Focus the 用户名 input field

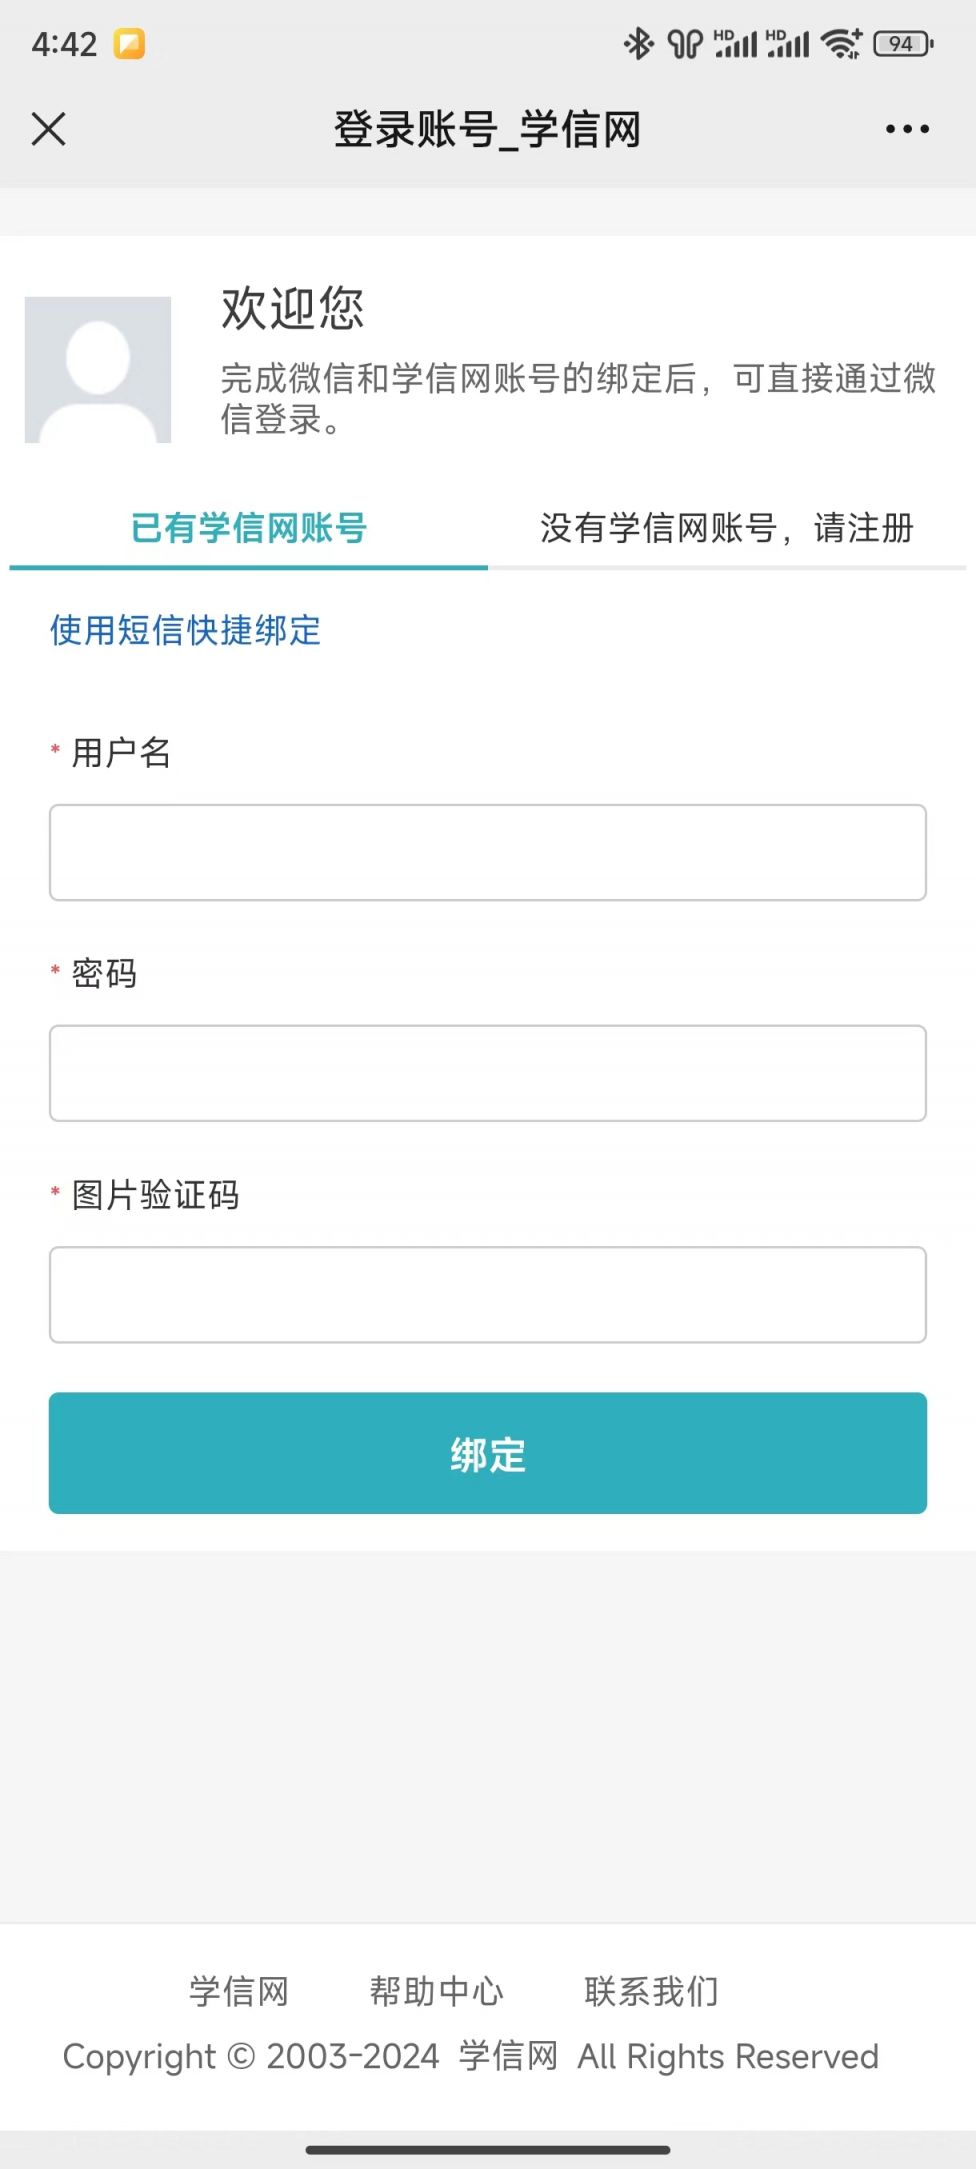[x=488, y=852]
